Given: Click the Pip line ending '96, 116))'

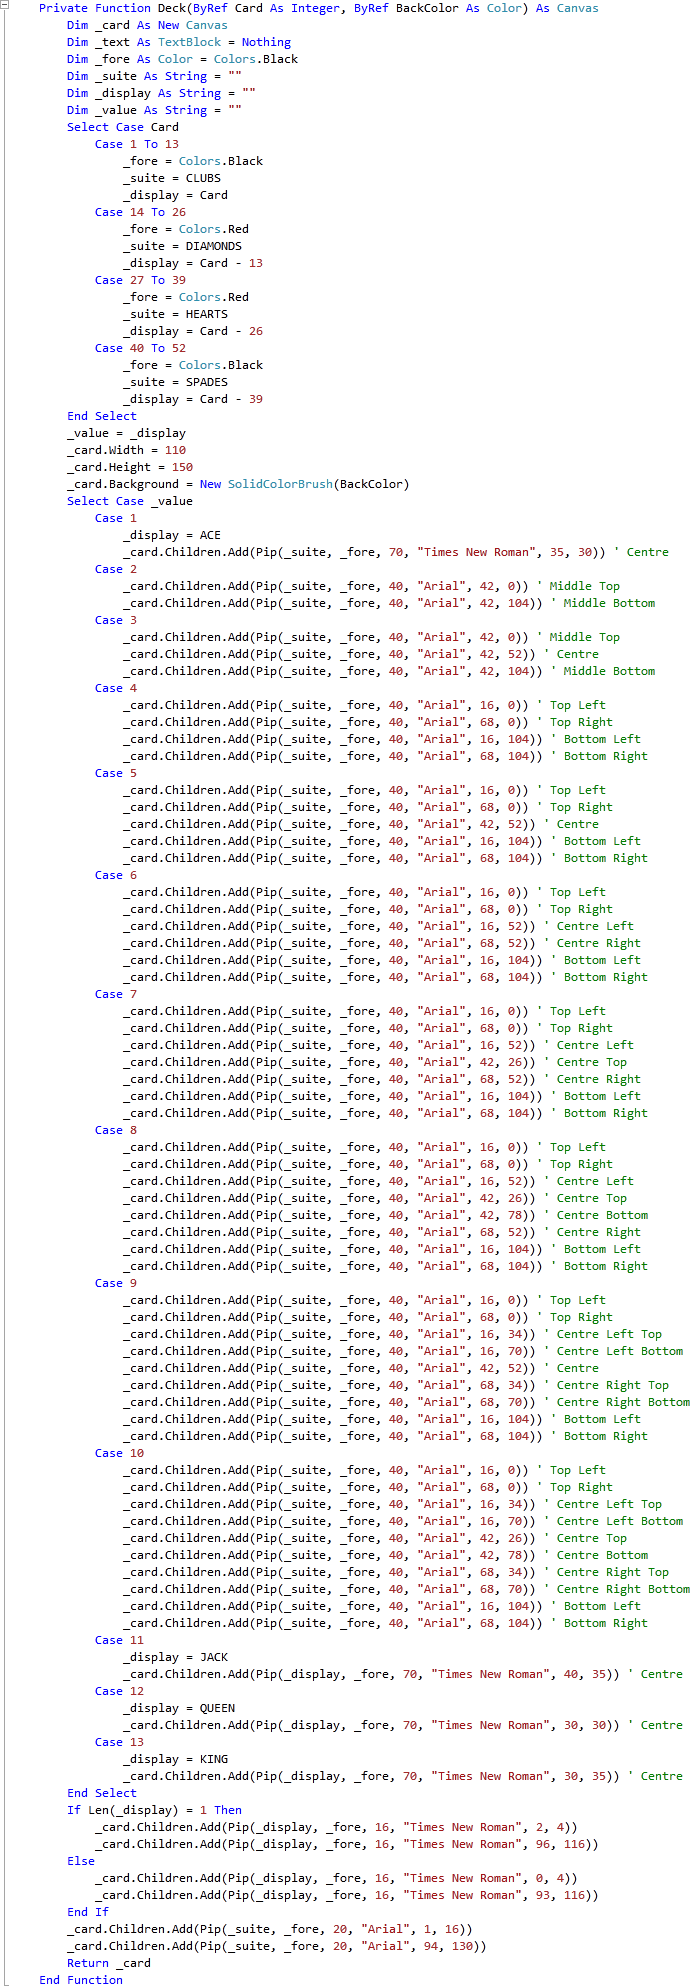Looking at the screenshot, I should (347, 1844).
